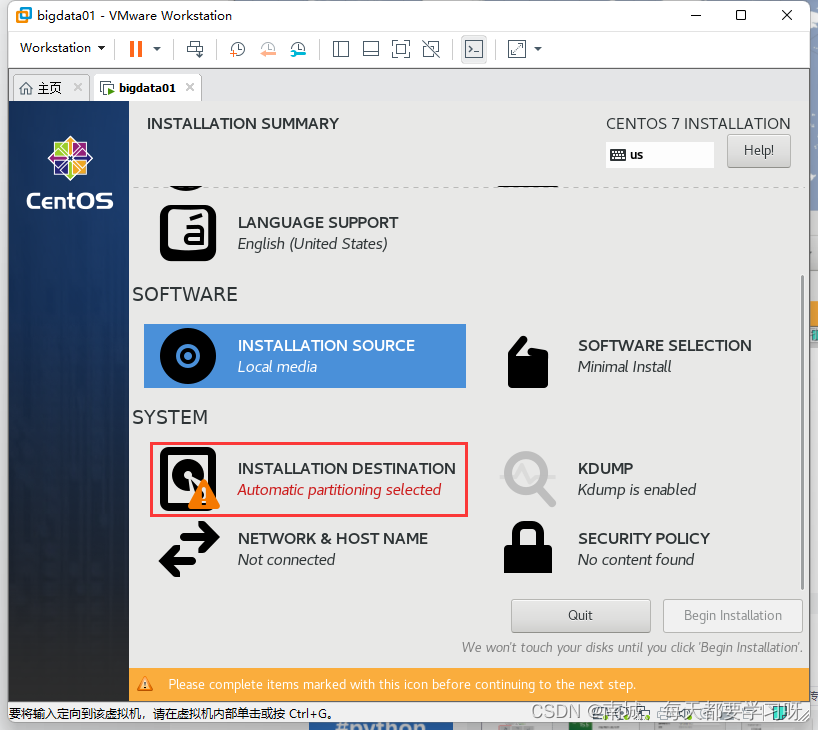
Task: Click the Begin Installation button
Action: tap(732, 616)
